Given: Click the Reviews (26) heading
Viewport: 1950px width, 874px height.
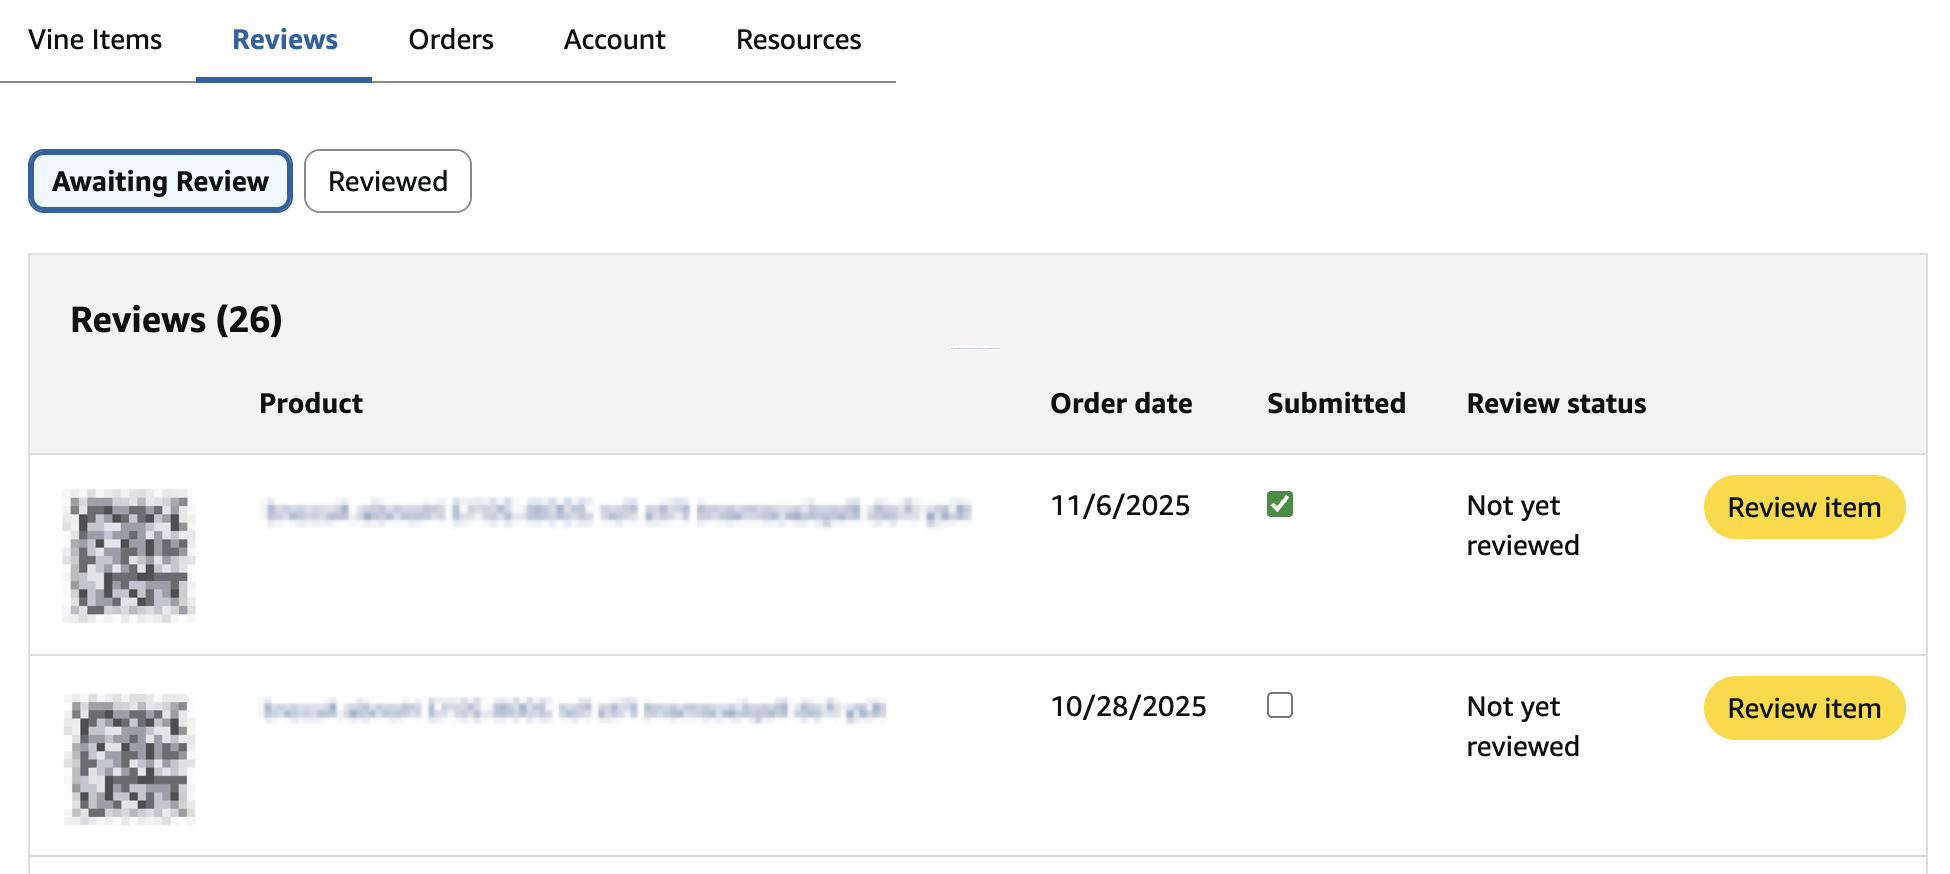Looking at the screenshot, I should (176, 320).
